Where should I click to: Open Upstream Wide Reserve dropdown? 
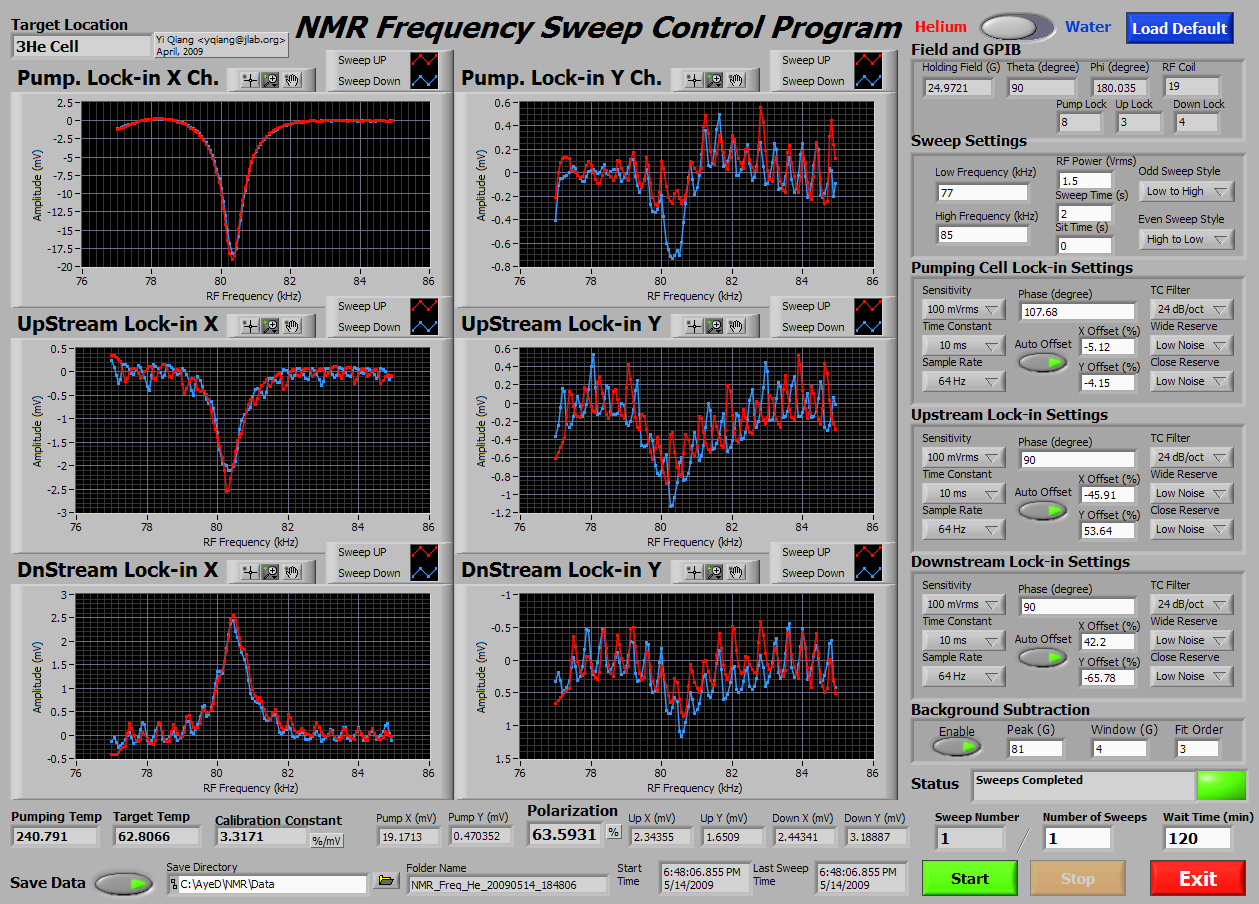(x=1192, y=493)
